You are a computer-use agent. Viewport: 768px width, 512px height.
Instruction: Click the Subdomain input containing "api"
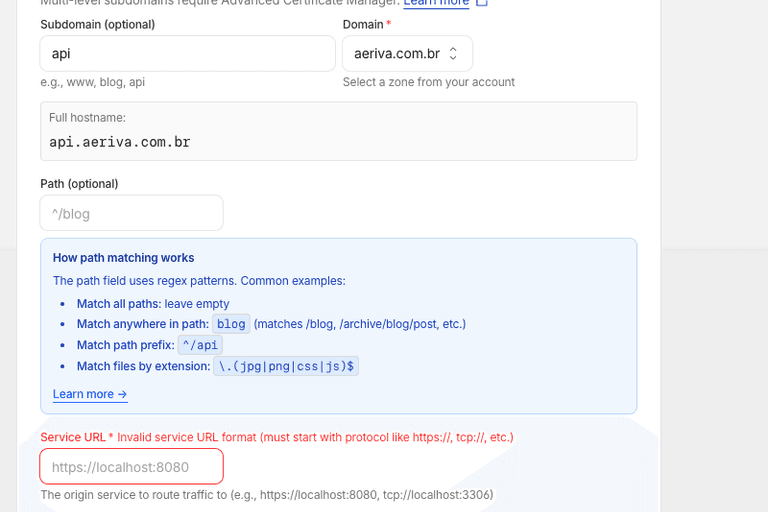(x=188, y=53)
